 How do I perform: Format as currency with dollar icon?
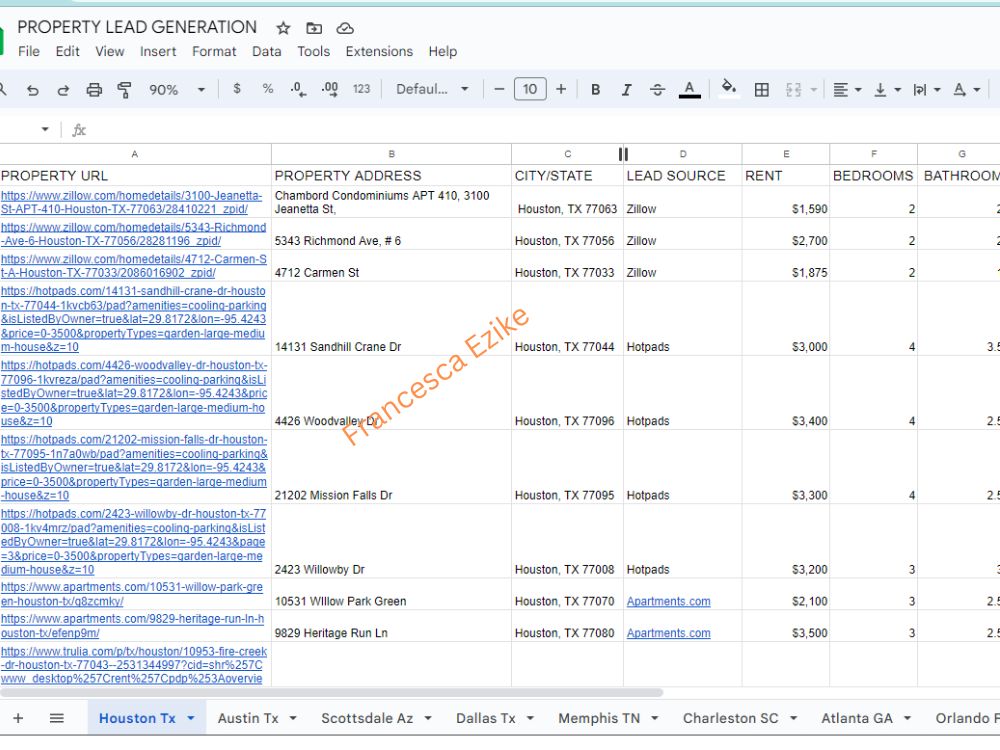(x=237, y=89)
